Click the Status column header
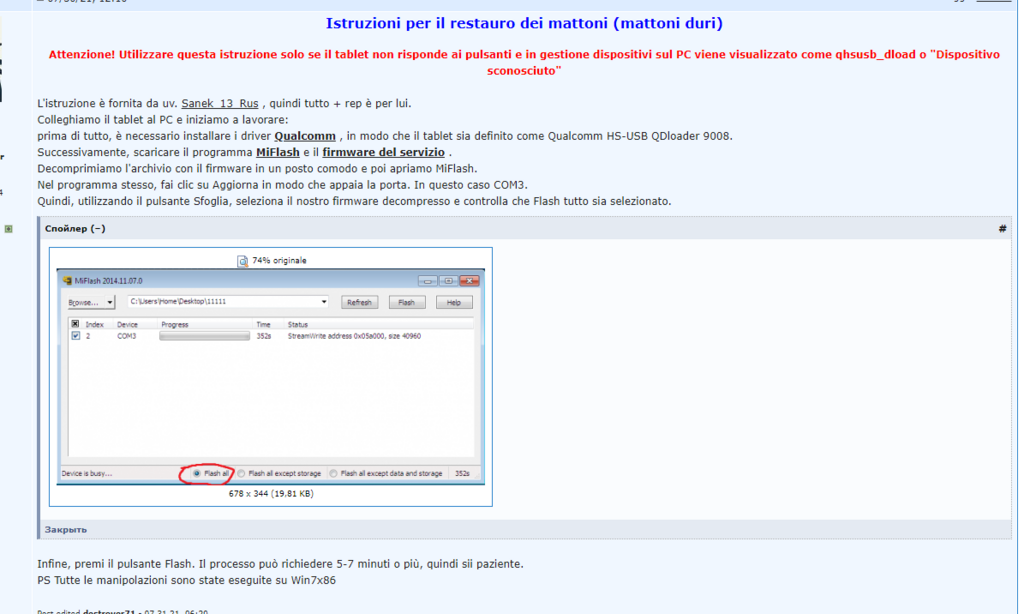Image resolution: width=1024 pixels, height=614 pixels. (298, 325)
